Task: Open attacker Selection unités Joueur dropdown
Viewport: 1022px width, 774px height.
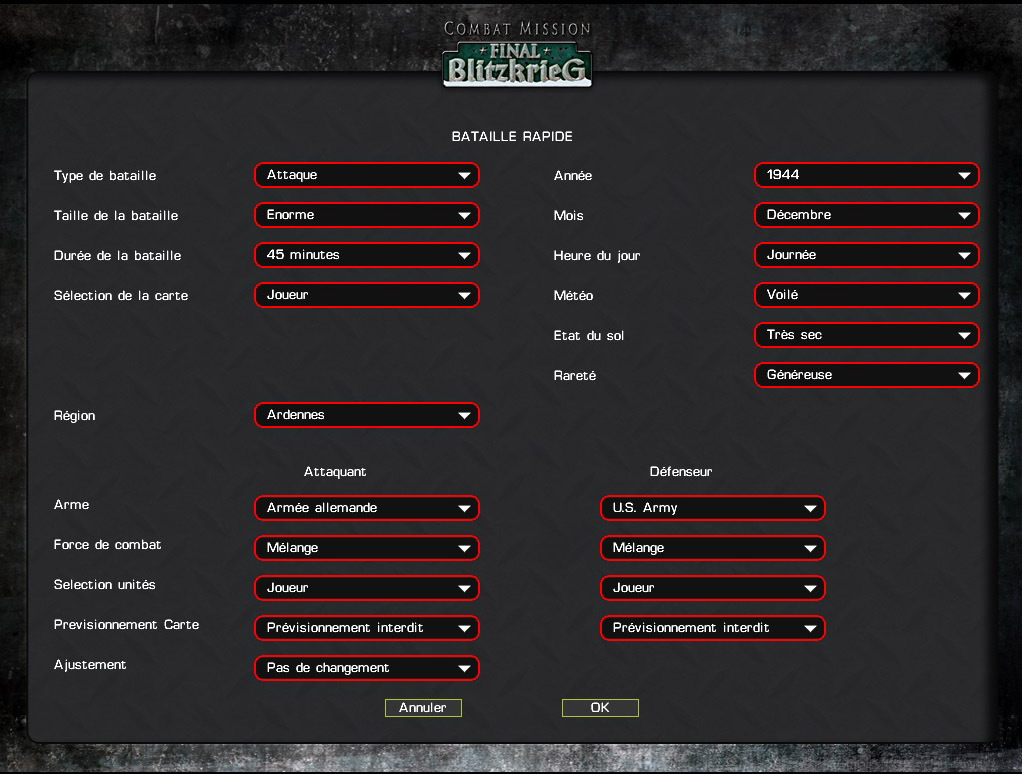Action: (x=367, y=588)
